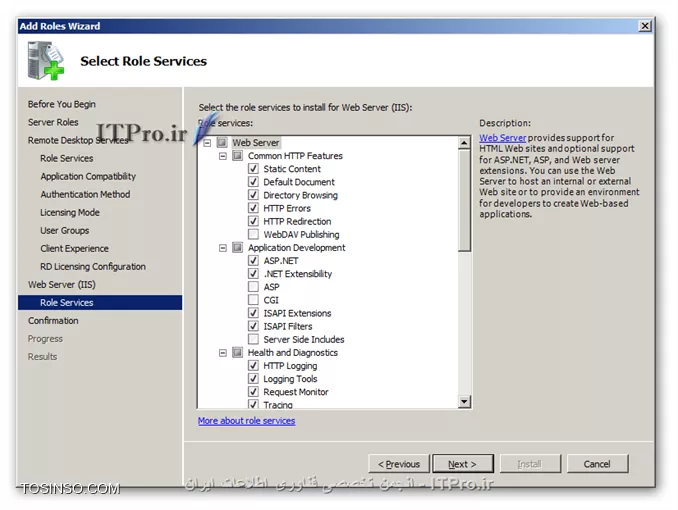This screenshot has height=510, width=678.
Task: Toggle HTTP Logging checkbox
Action: [253, 366]
